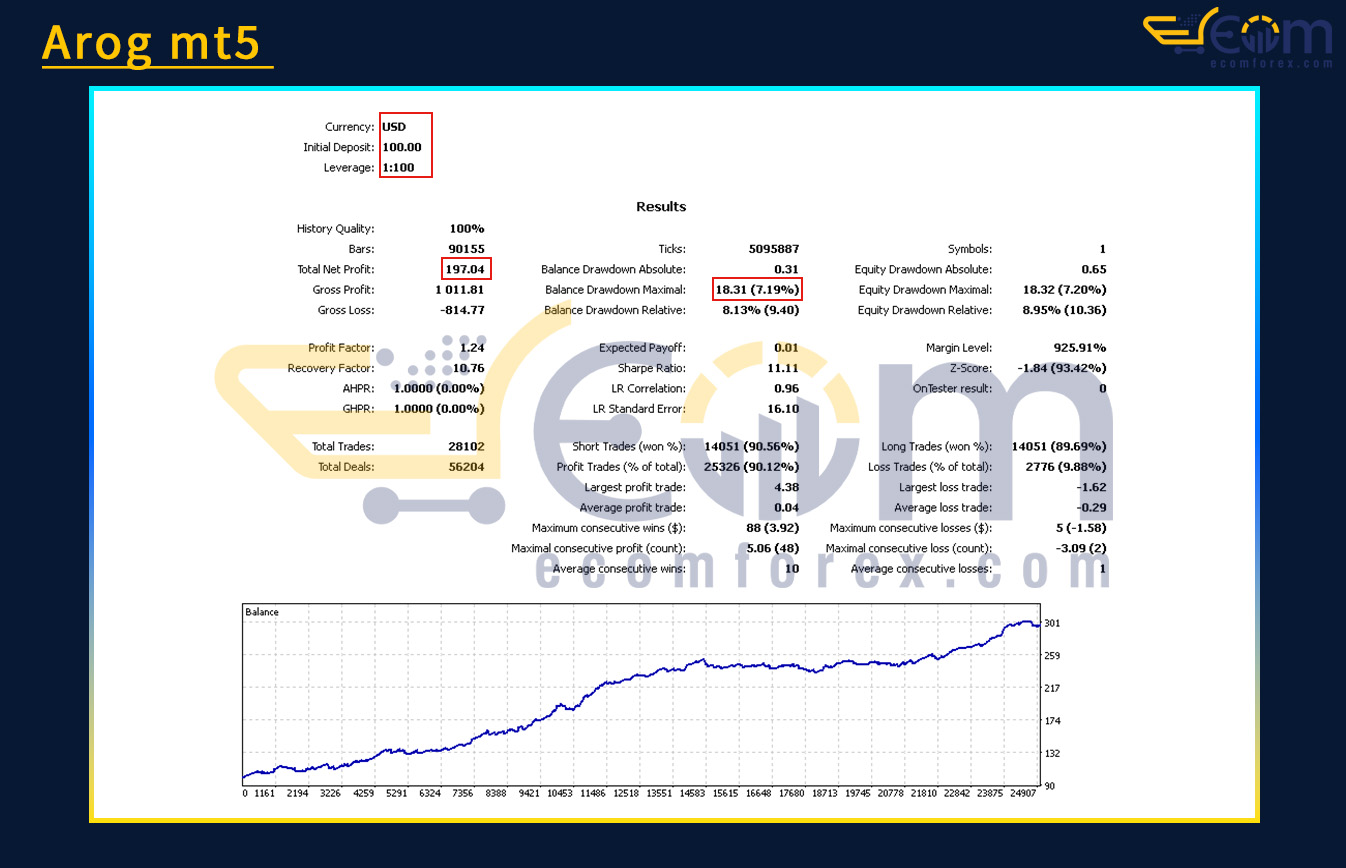Select the Equity Drawdown Maximal value 18.32 (7.20%)

click(x=1064, y=290)
